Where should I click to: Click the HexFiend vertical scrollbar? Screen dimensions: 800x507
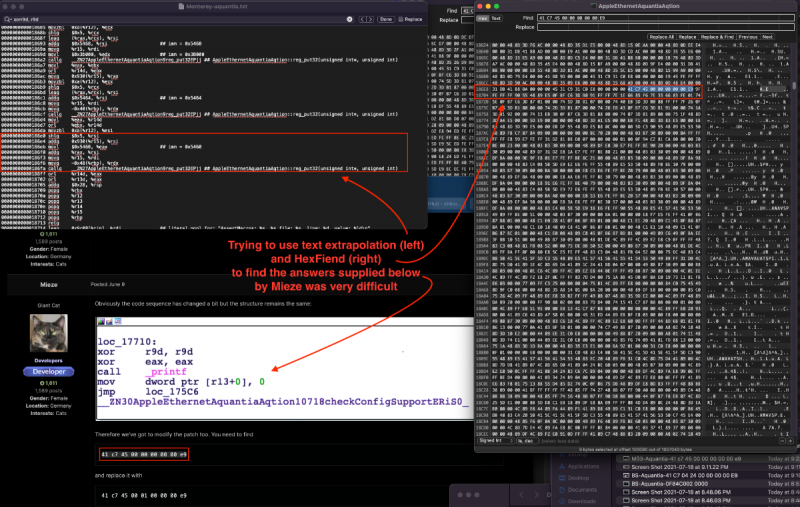794,85
